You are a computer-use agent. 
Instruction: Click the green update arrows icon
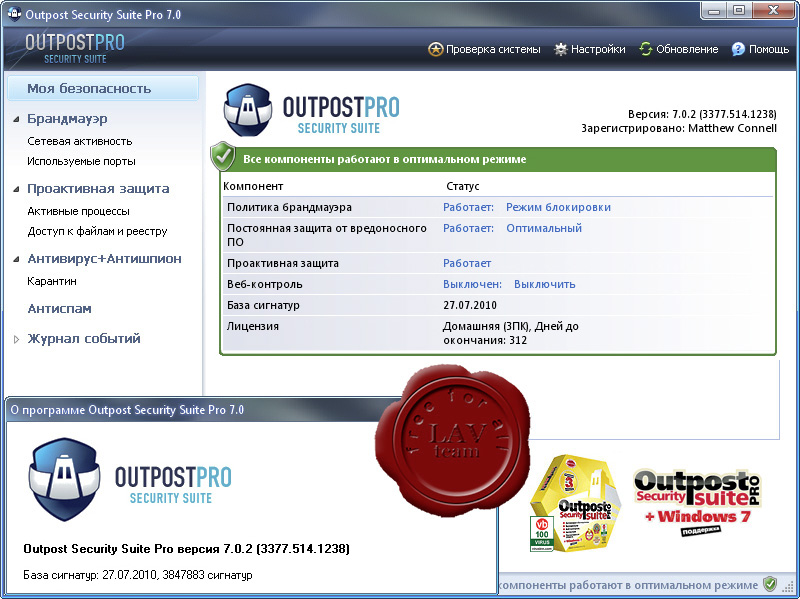pos(646,49)
